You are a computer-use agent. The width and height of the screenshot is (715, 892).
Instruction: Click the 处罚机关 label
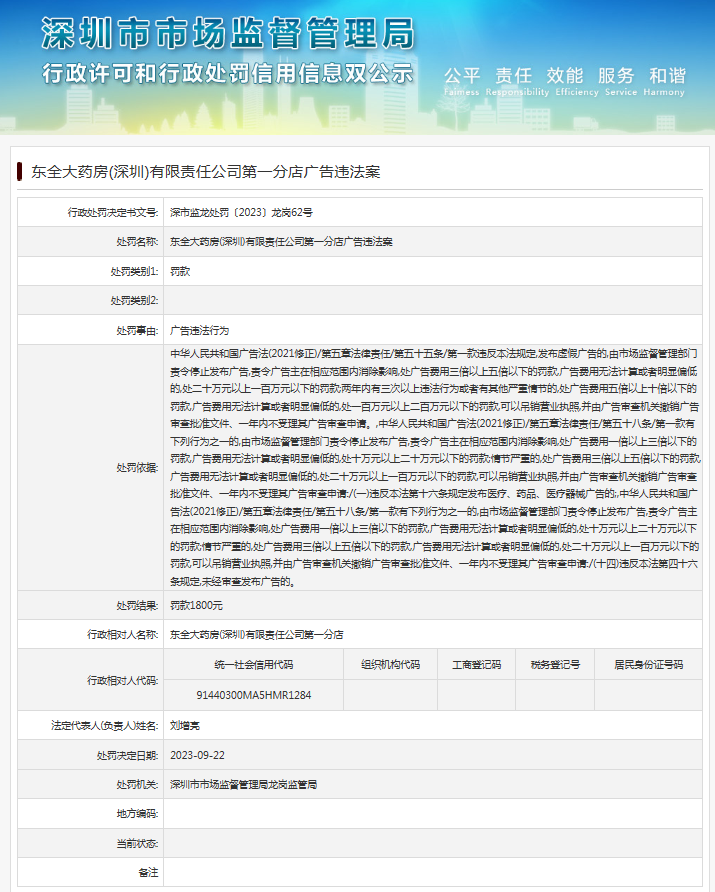pos(137,784)
